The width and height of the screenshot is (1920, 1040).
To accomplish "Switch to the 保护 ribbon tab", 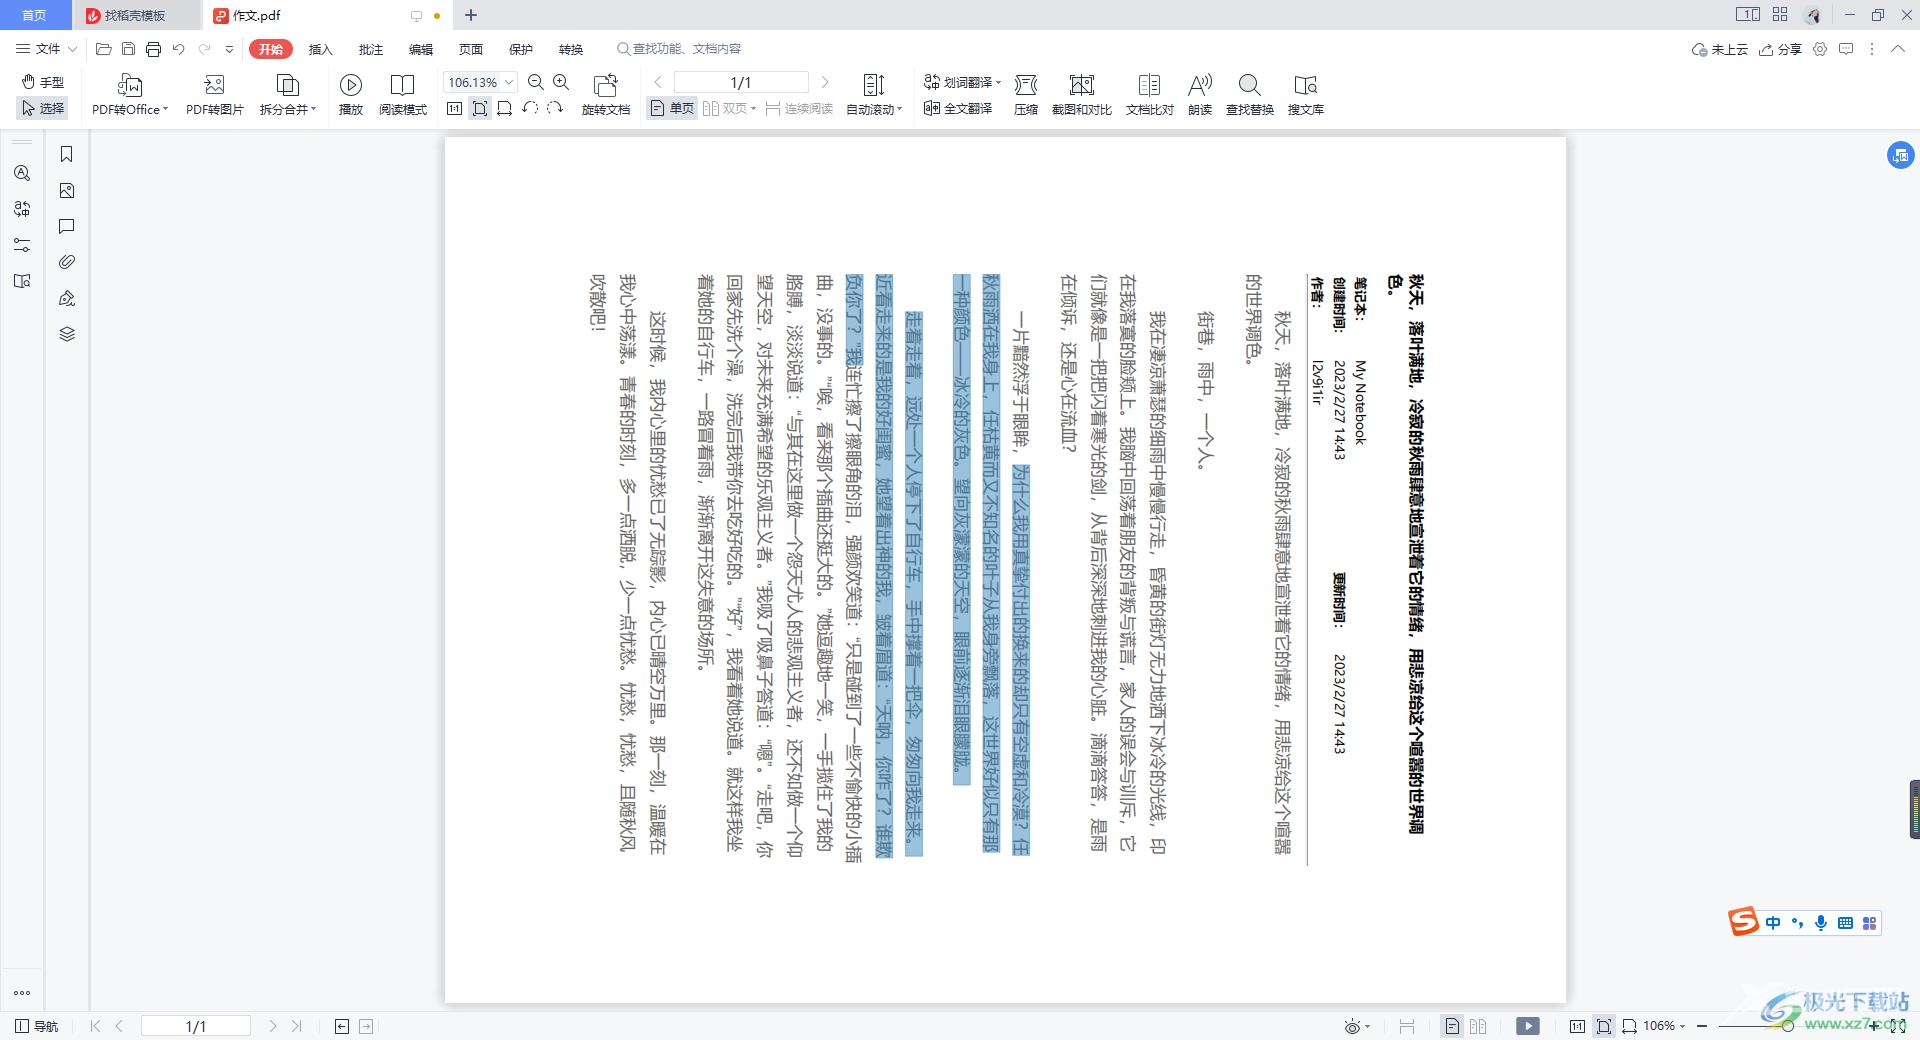I will point(520,49).
